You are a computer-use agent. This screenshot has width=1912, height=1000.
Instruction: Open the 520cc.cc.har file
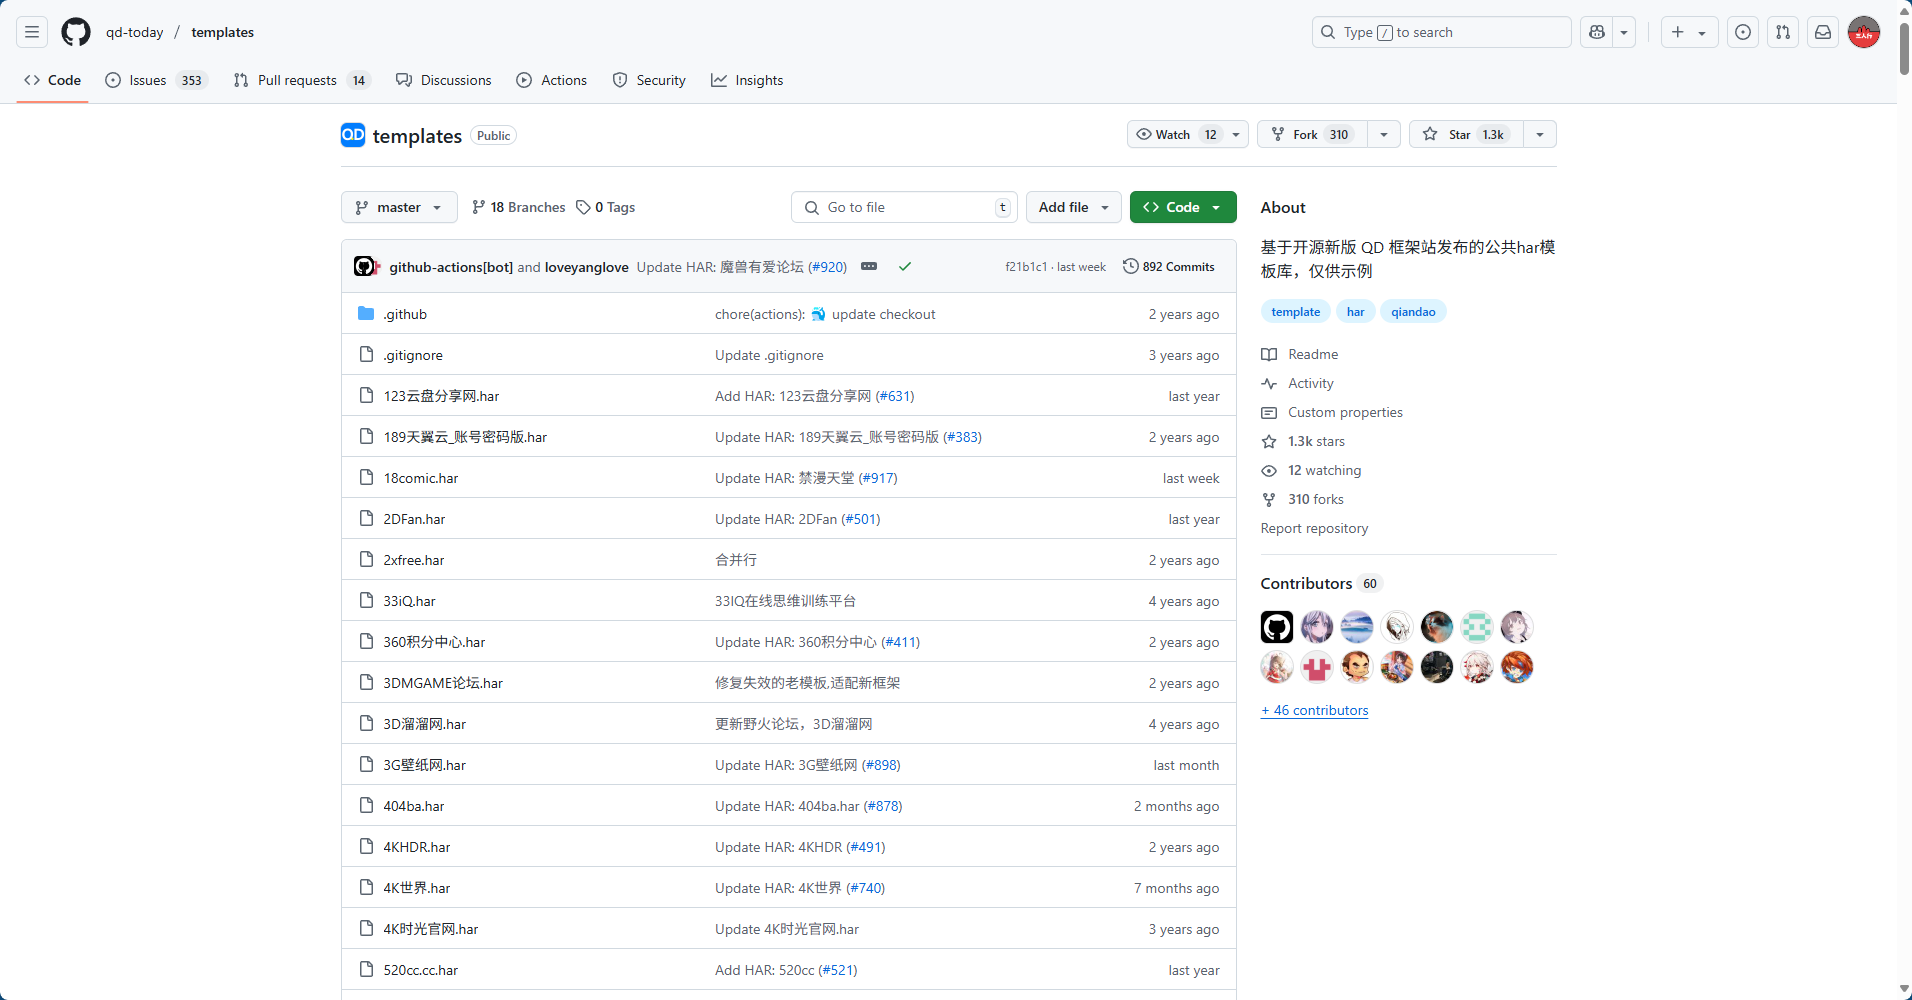tap(421, 970)
